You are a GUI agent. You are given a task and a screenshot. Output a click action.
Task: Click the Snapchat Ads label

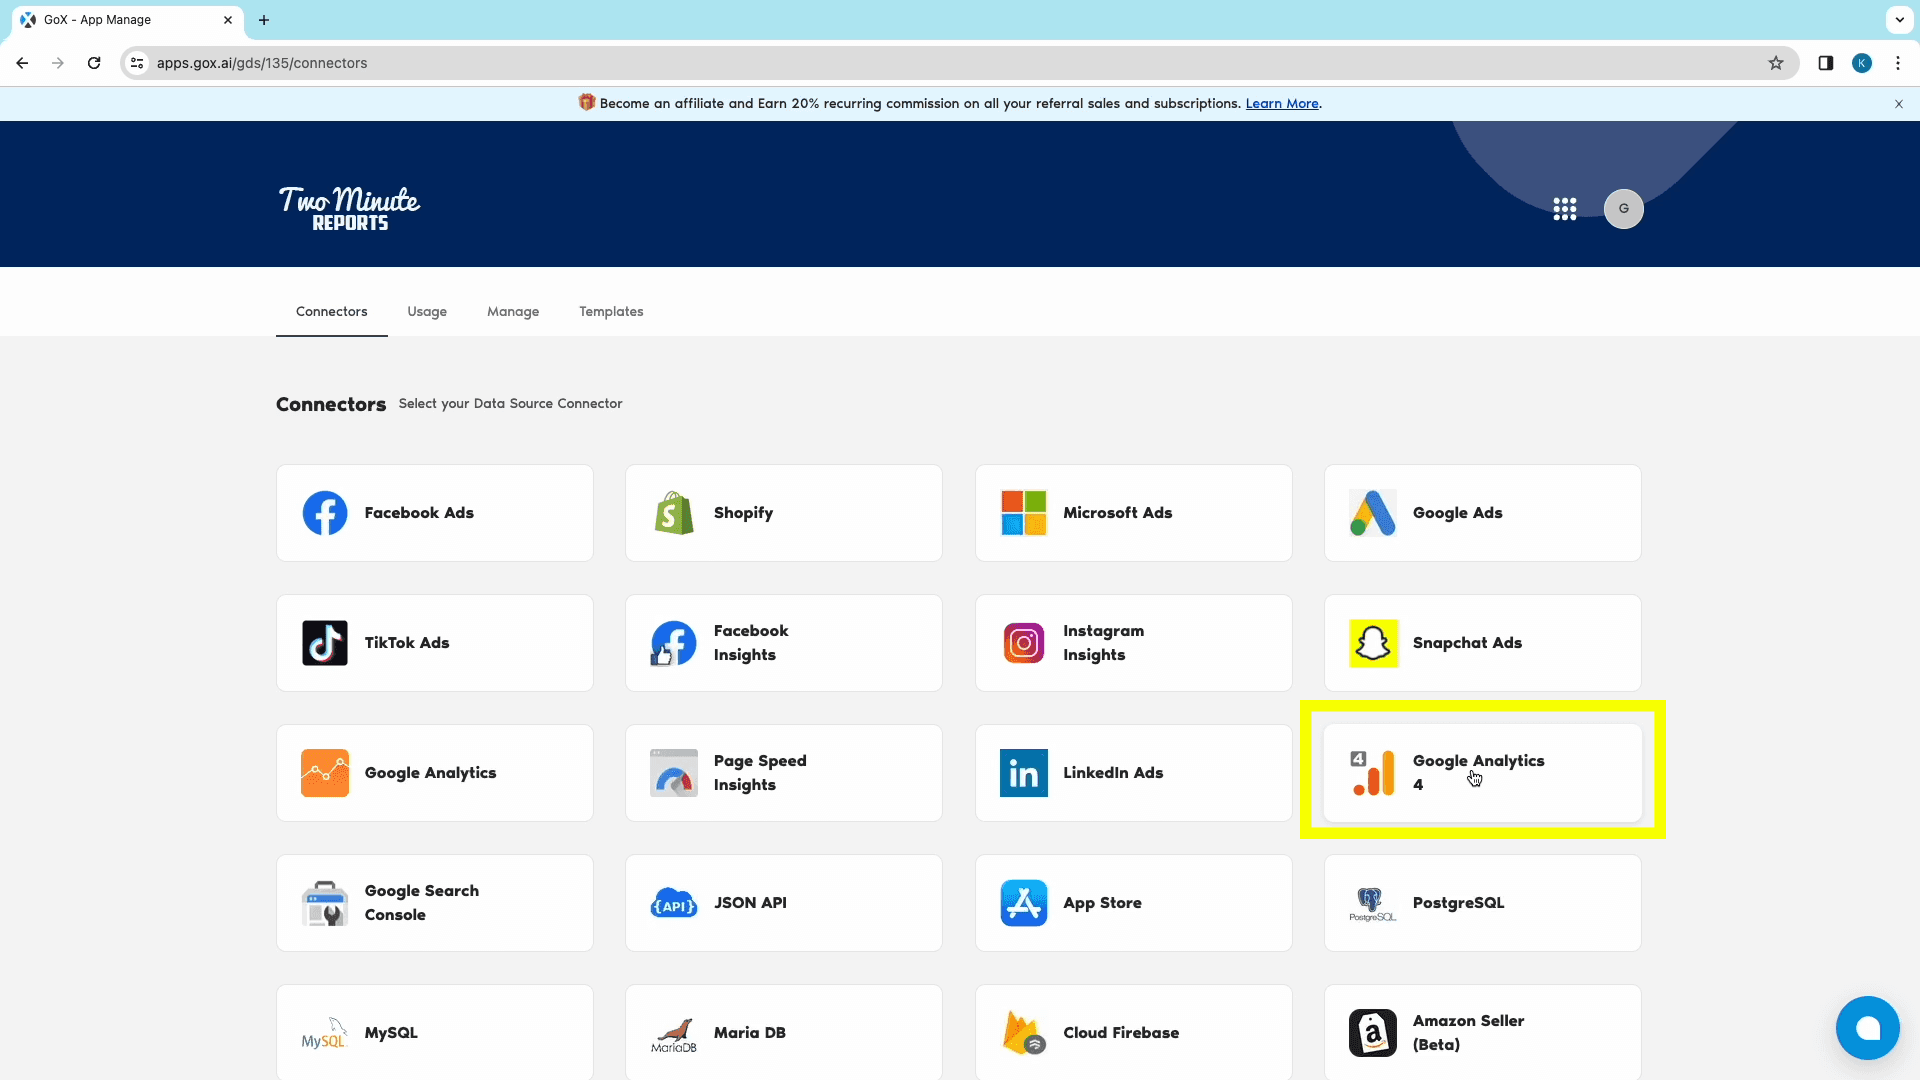1467,643
